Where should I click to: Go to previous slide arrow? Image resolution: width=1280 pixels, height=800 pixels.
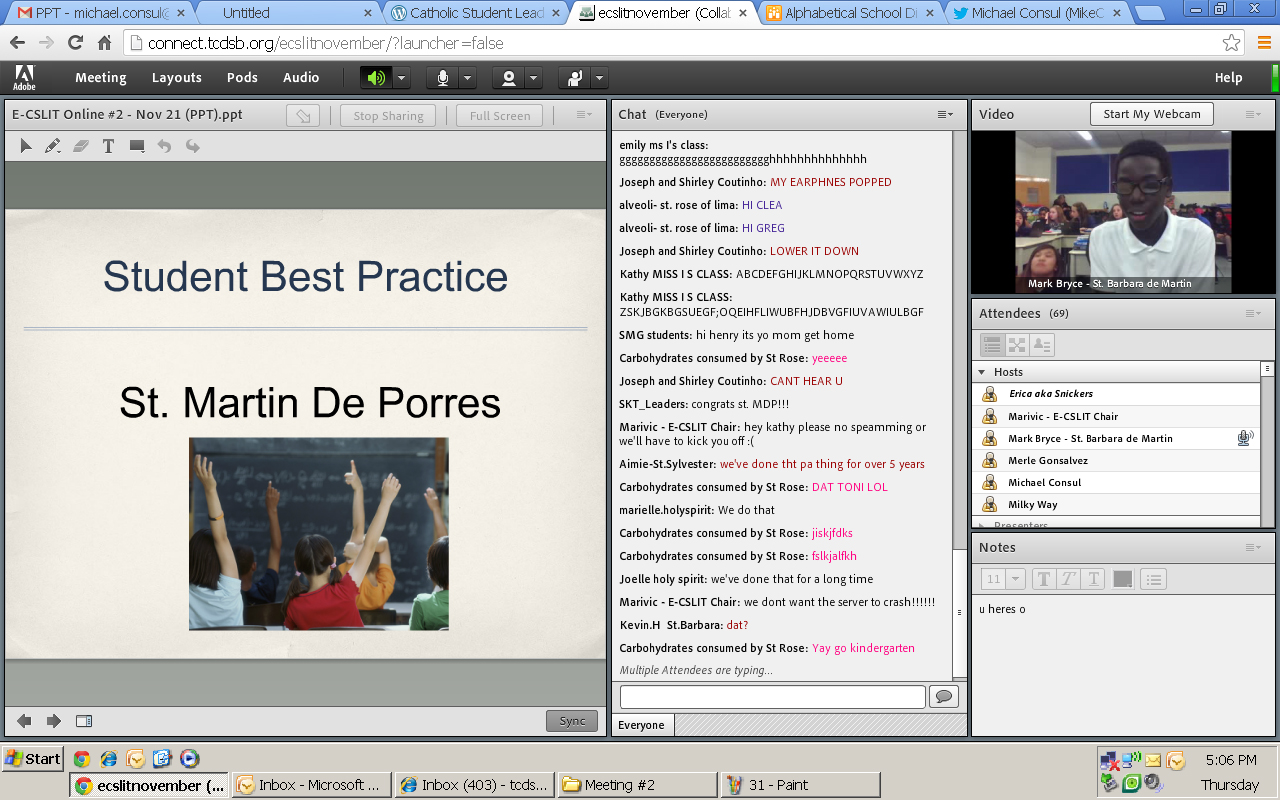(24, 721)
